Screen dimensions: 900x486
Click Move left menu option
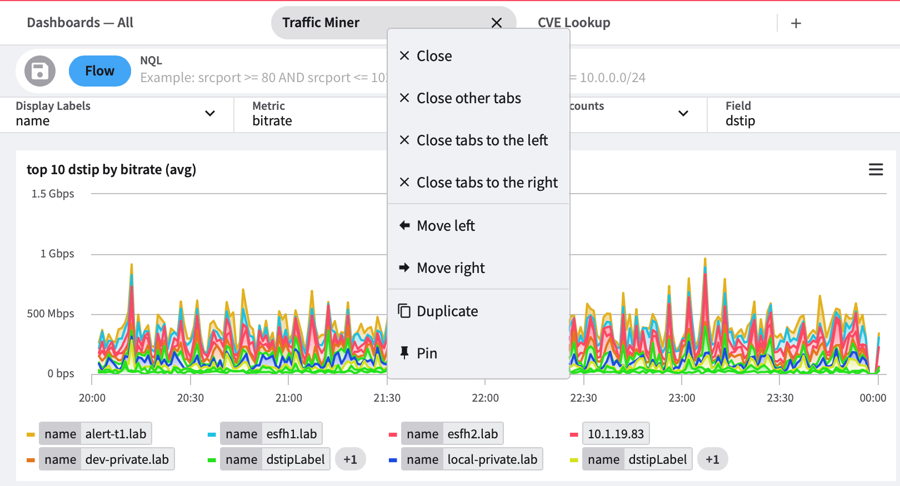pos(445,226)
